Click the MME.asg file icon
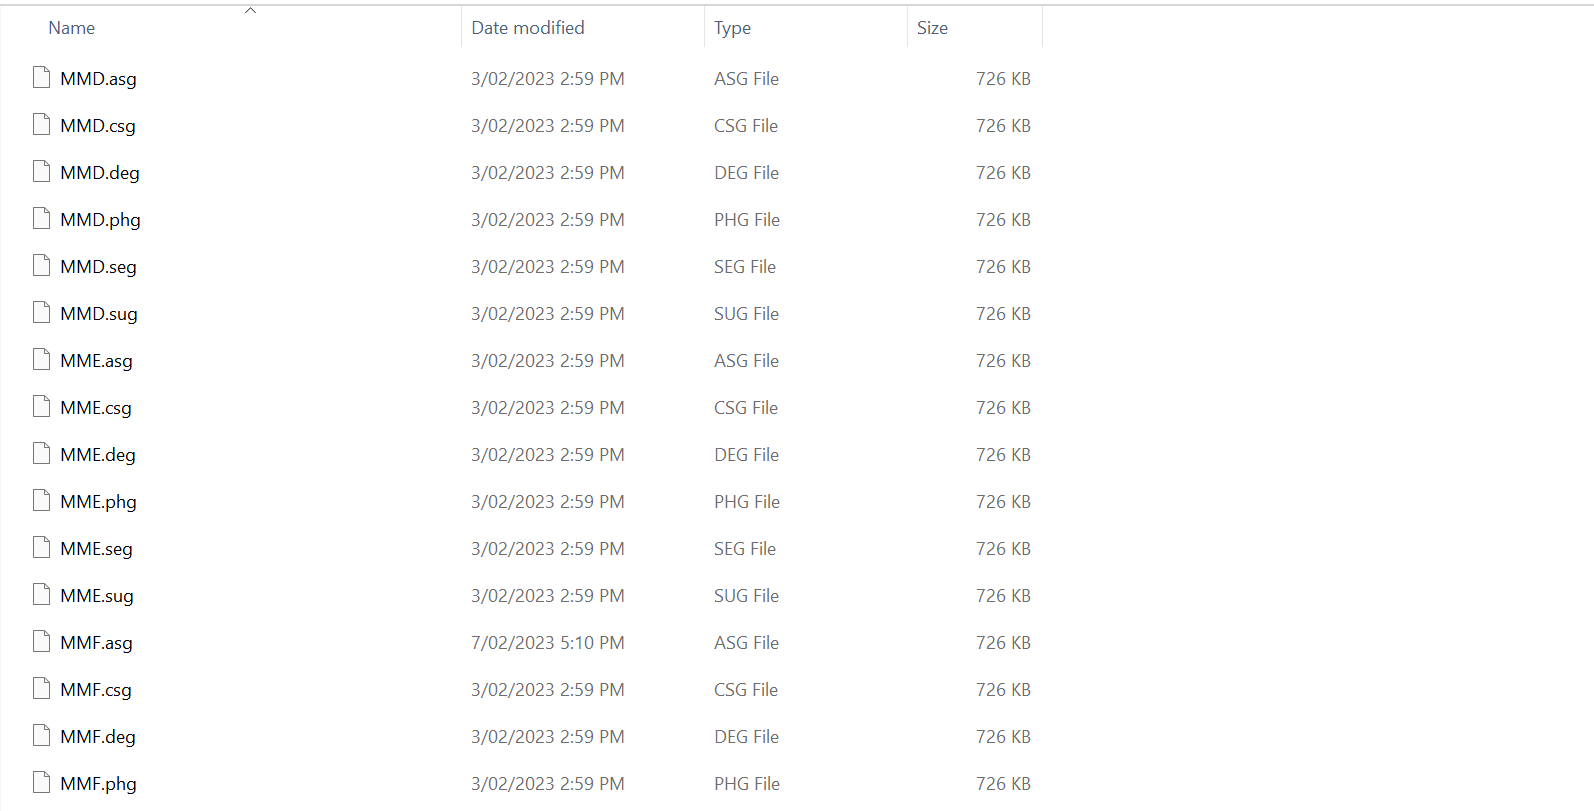 click(x=41, y=360)
